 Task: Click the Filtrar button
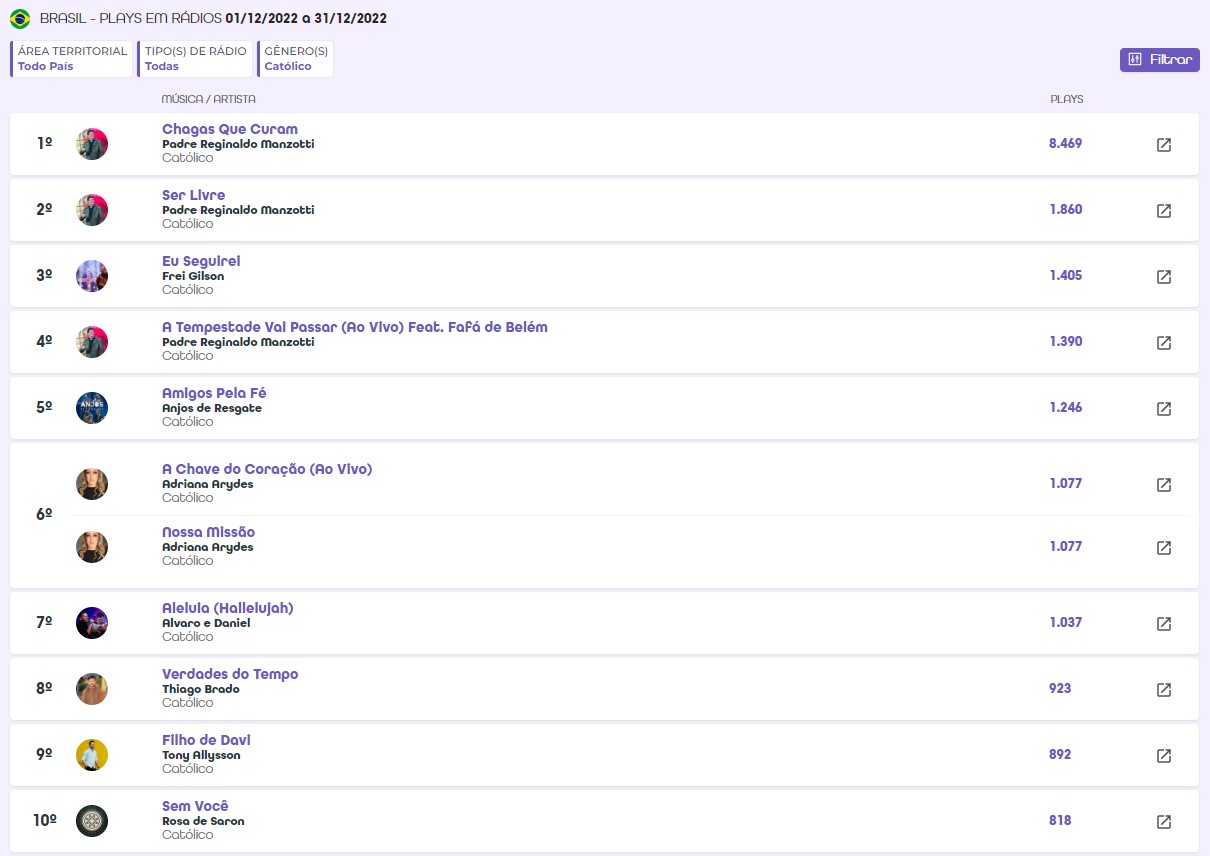pos(1160,60)
